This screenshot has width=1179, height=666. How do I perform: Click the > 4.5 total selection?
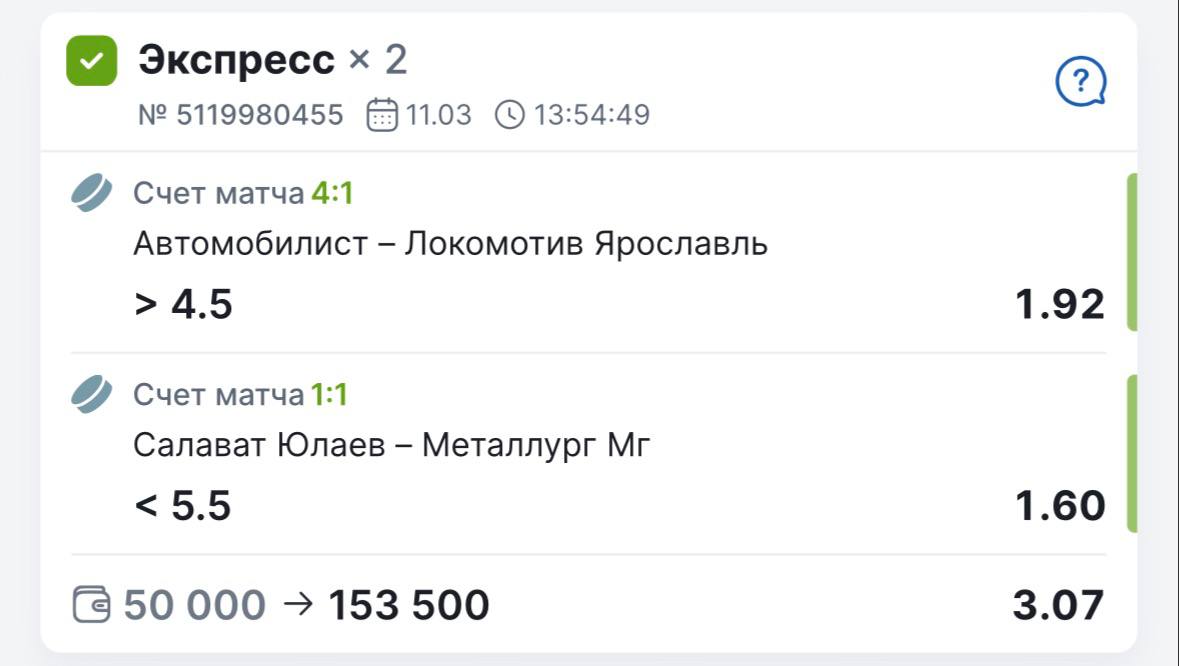coord(183,304)
